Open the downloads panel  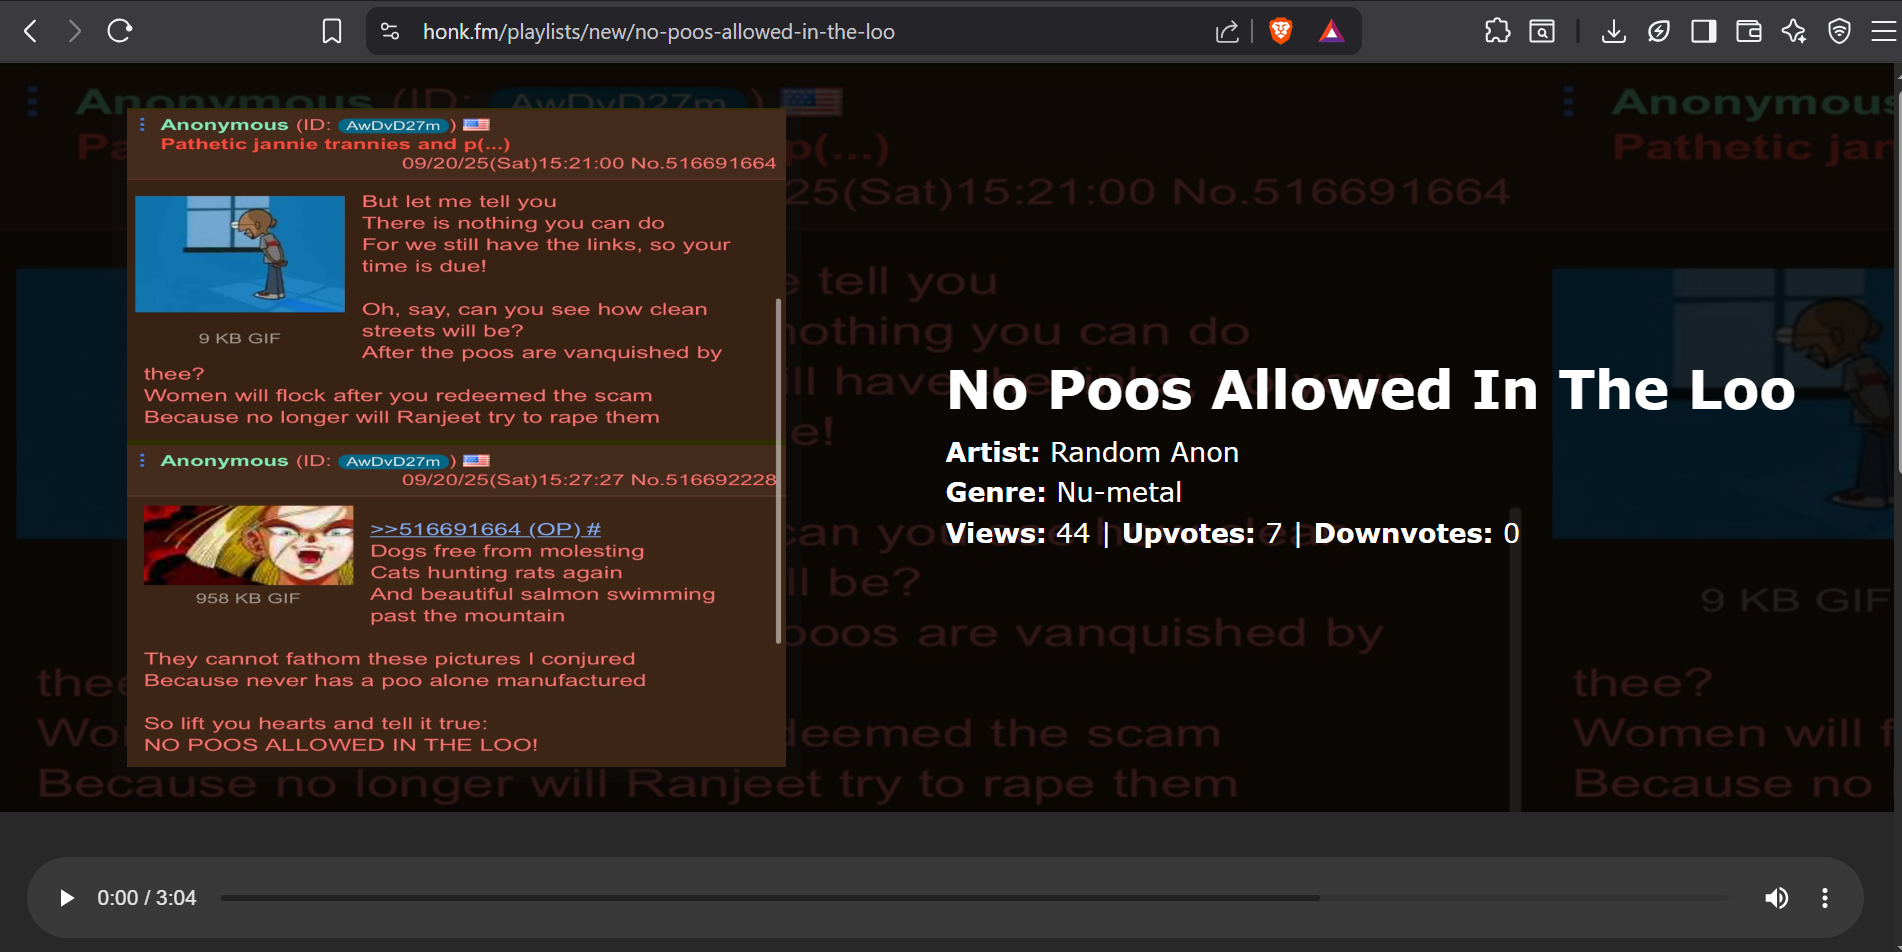pos(1613,31)
